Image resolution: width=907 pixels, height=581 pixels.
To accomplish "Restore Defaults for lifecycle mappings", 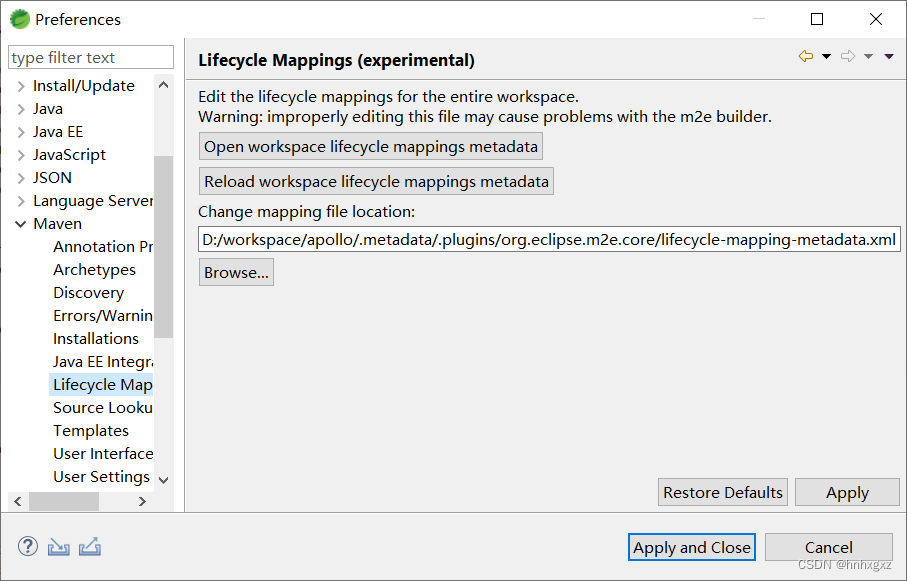I will 722,492.
